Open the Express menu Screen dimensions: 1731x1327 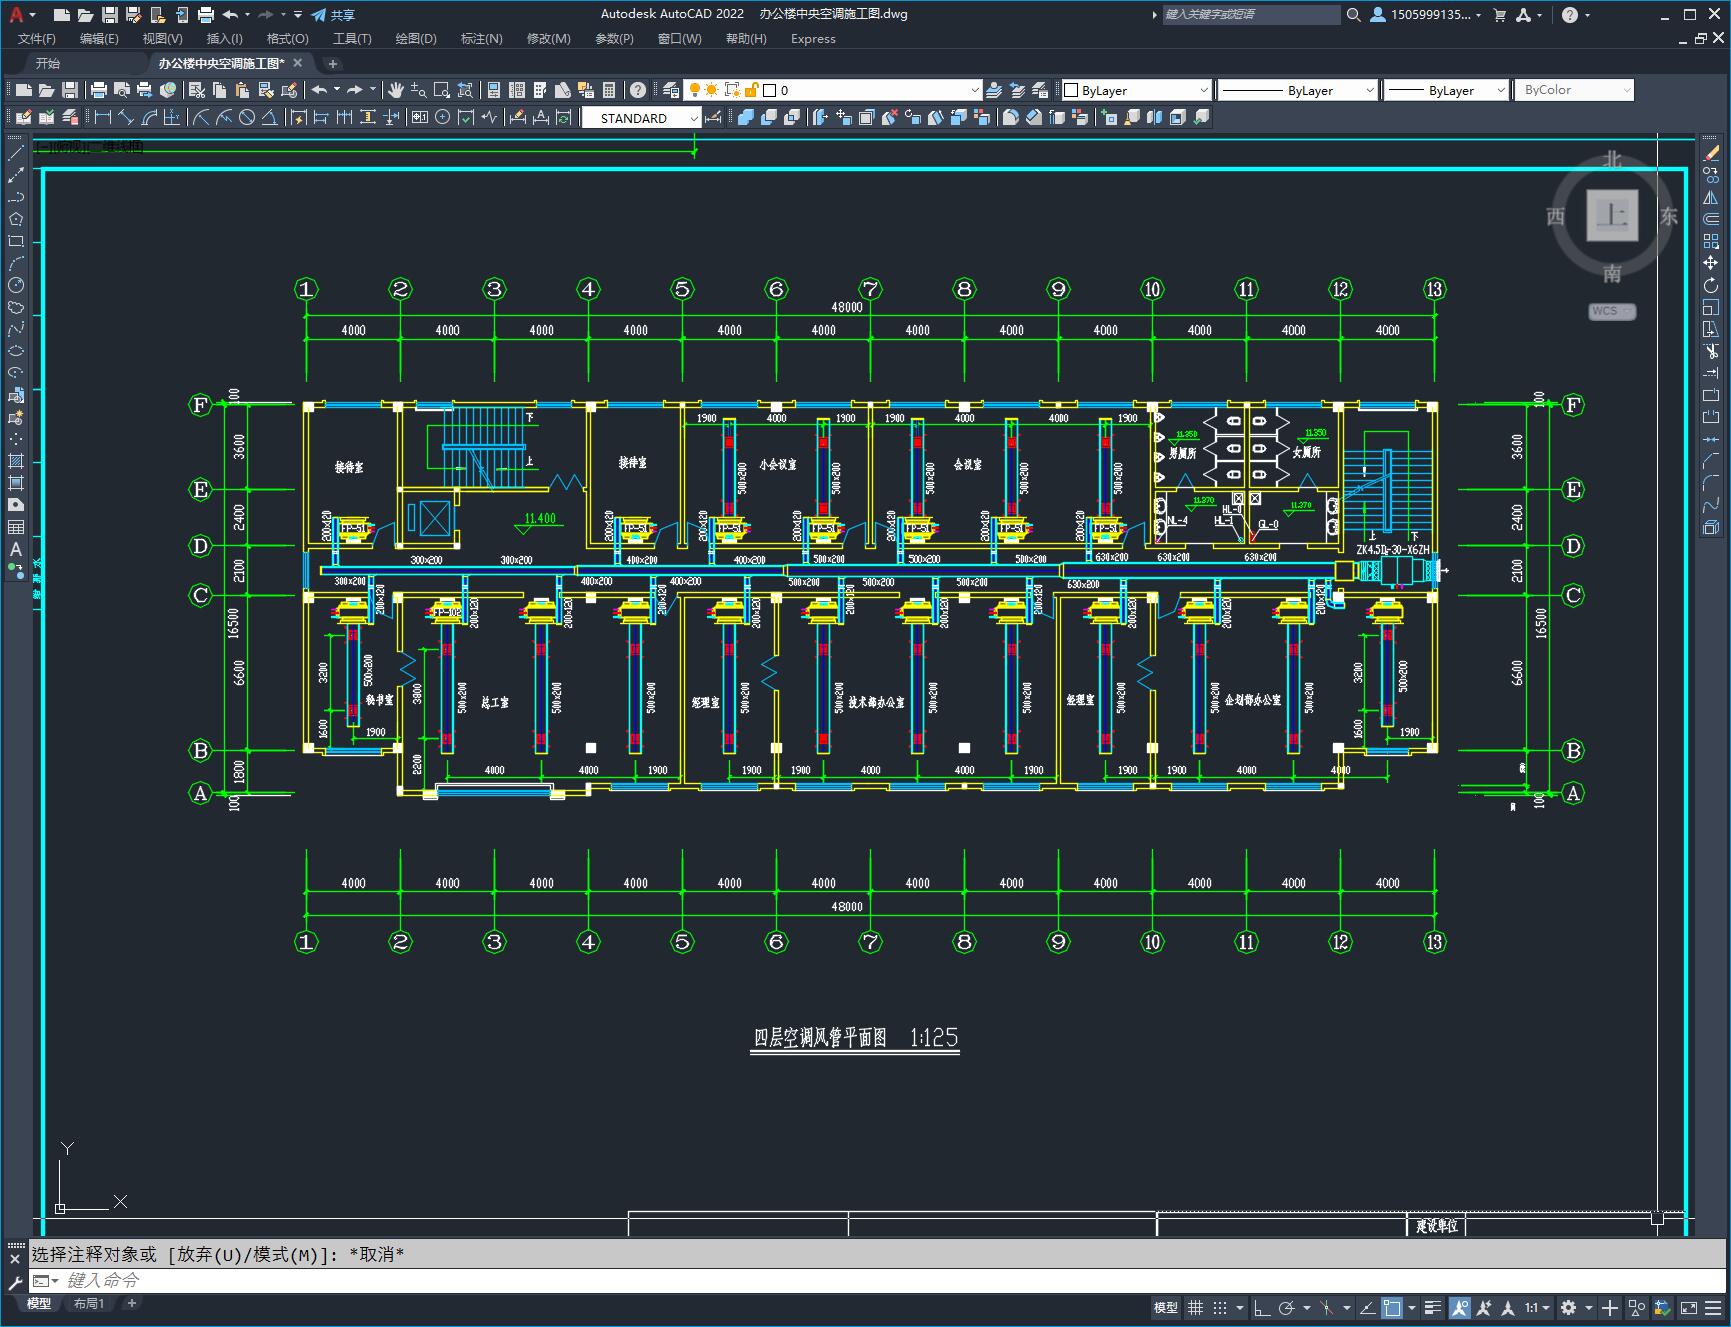(x=813, y=39)
